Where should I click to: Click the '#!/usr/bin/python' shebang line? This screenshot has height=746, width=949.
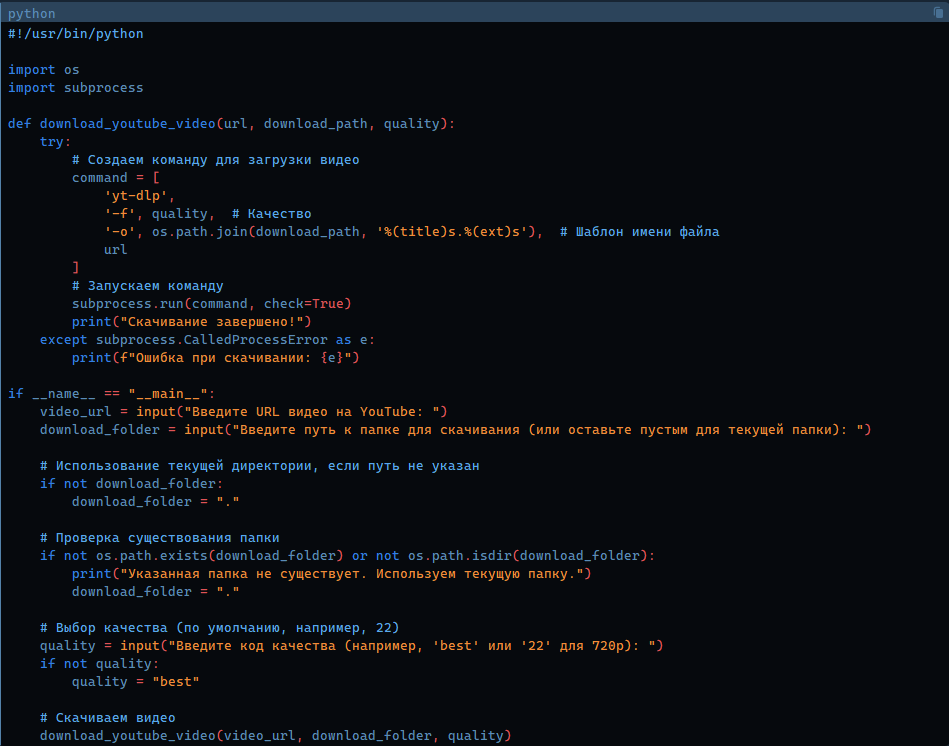76,34
